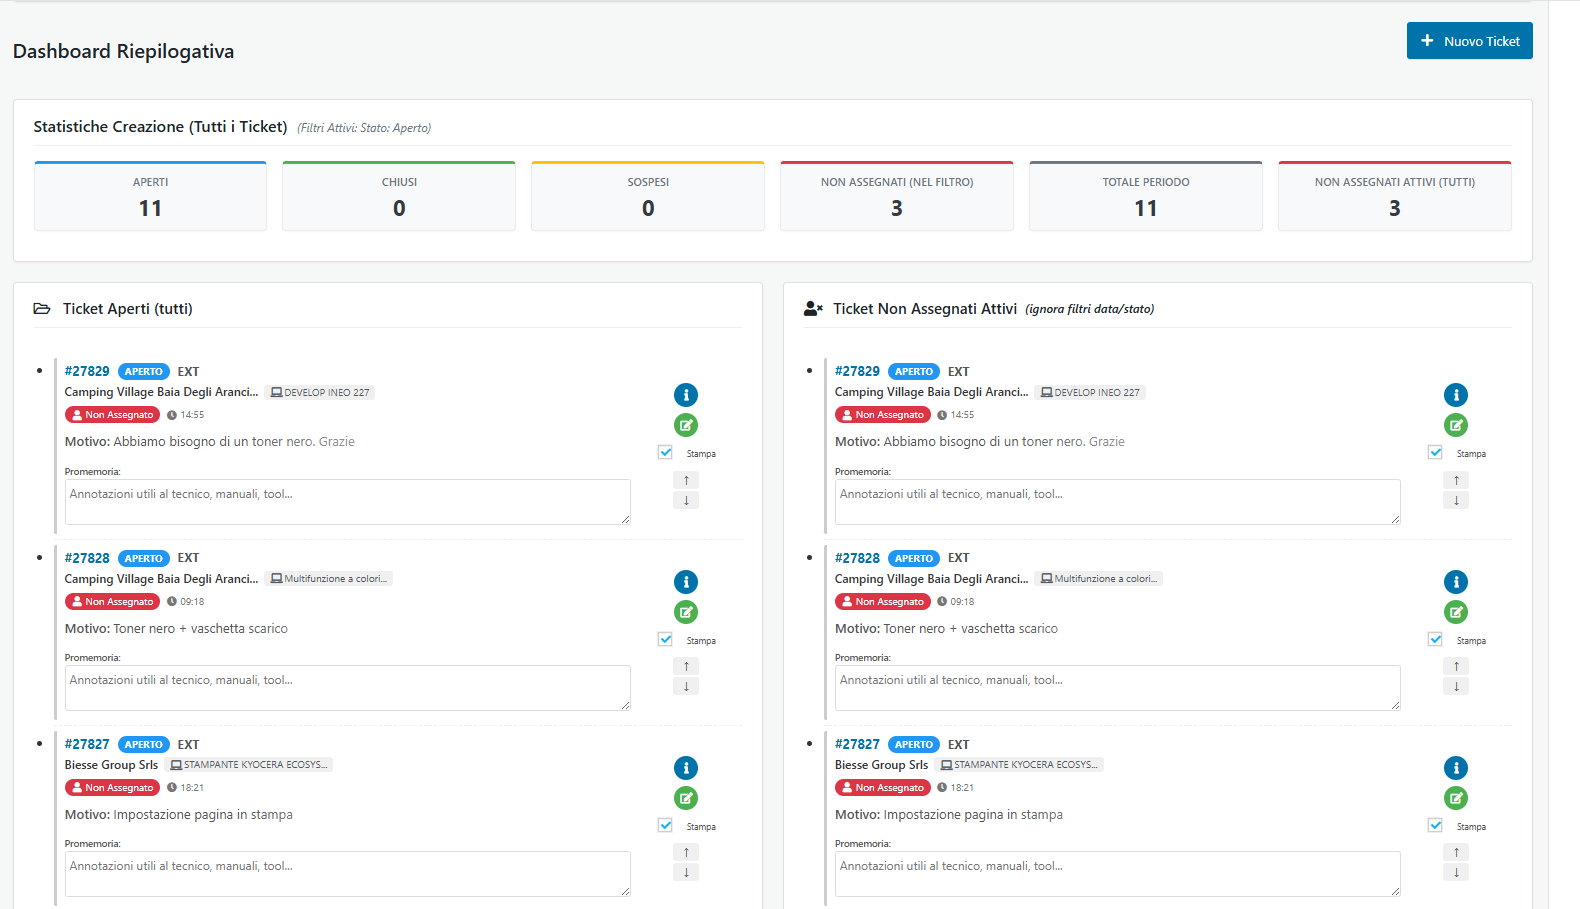Open ticket link #27828 in Ticket Aperti

click(87, 558)
